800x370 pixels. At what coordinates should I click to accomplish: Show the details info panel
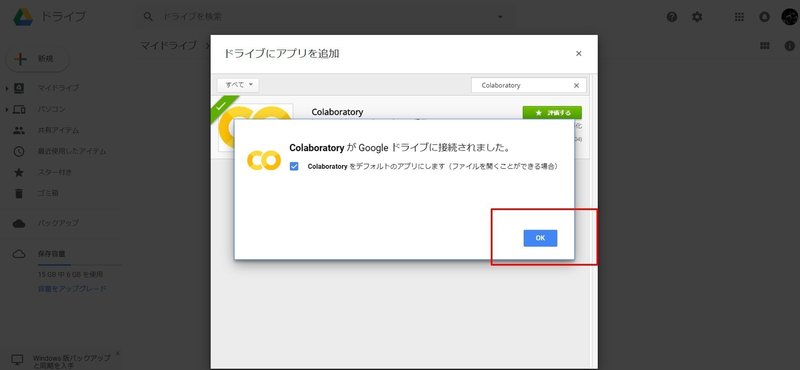(790, 46)
